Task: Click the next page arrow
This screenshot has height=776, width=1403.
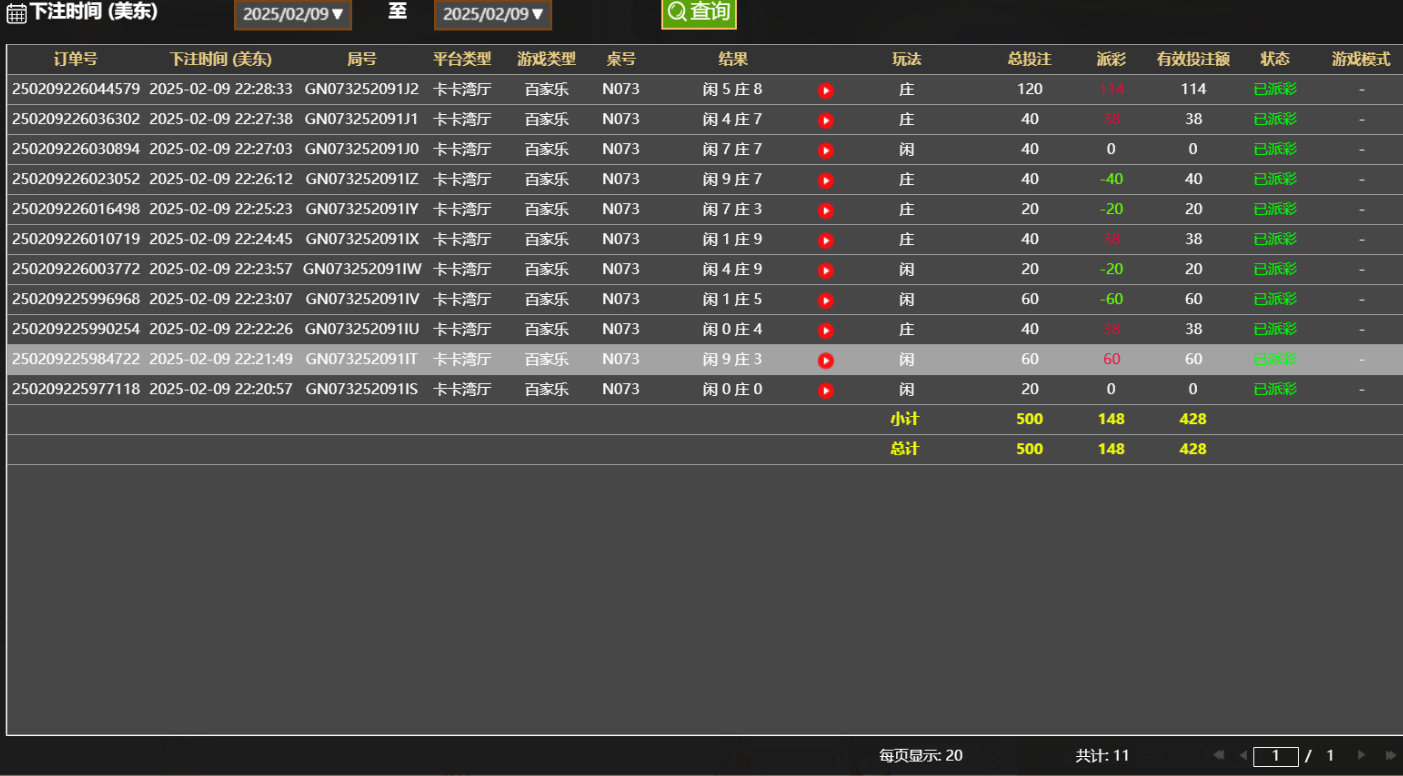Action: [1360, 757]
